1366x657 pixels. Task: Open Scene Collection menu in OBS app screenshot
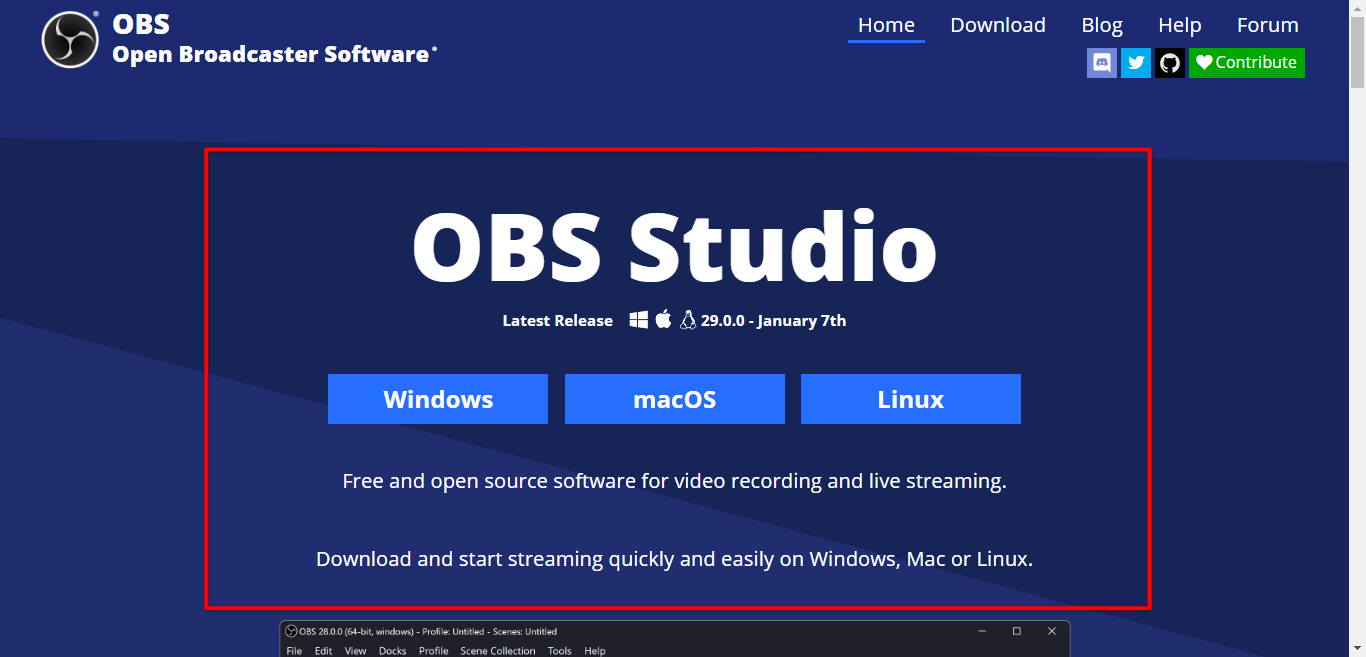pos(498,651)
